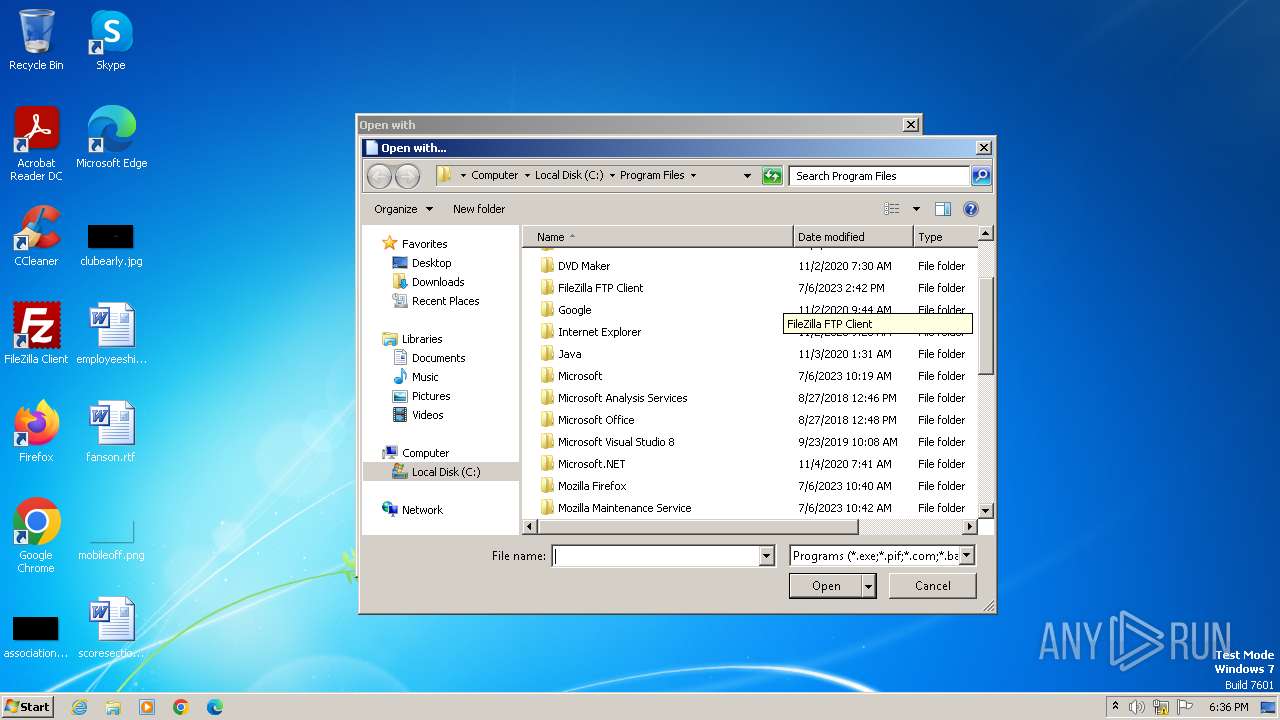Select clubearly.jpg file on desktop
The height and width of the screenshot is (720, 1280).
tap(111, 245)
